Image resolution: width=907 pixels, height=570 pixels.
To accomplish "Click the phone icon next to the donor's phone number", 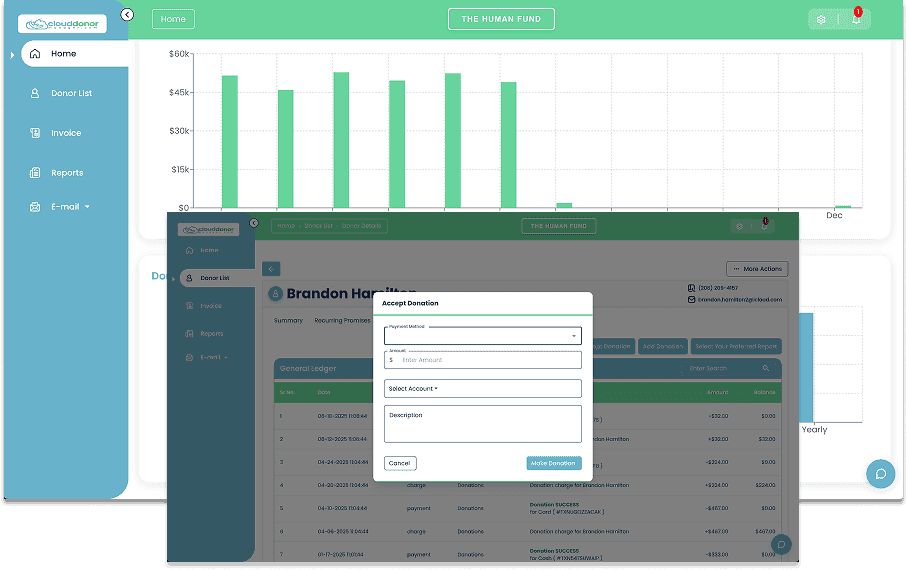I will 691,288.
